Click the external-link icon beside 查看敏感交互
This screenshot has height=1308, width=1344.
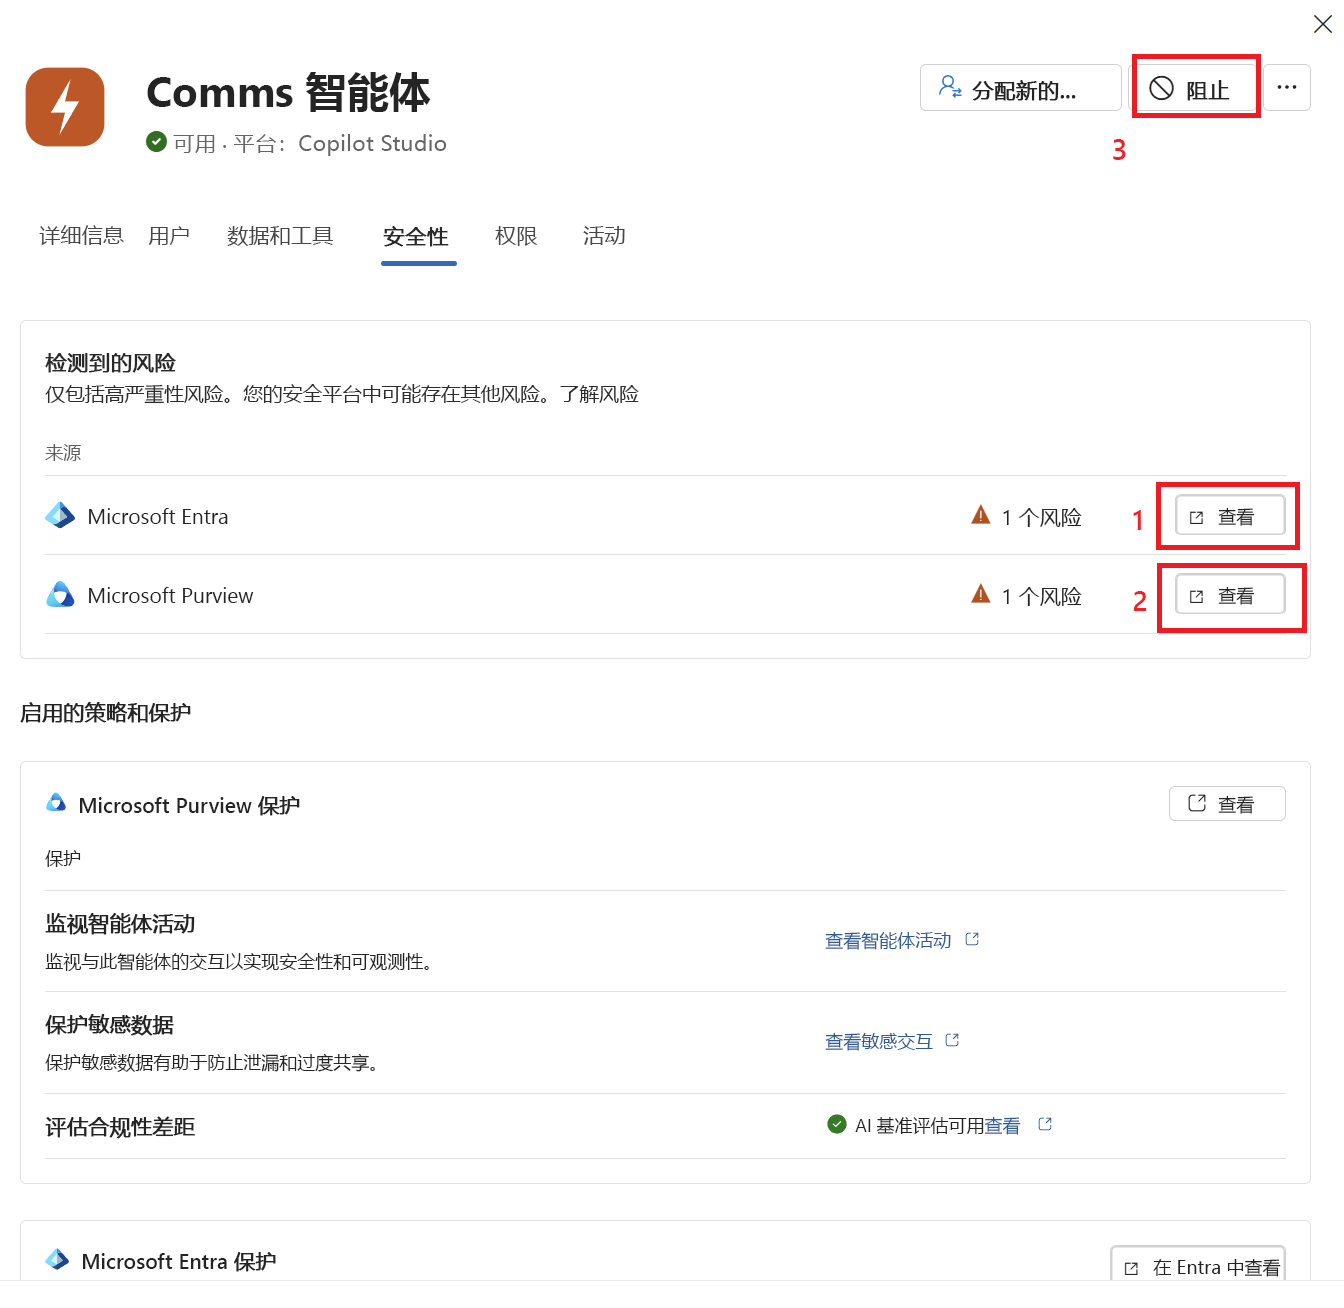coord(952,1040)
